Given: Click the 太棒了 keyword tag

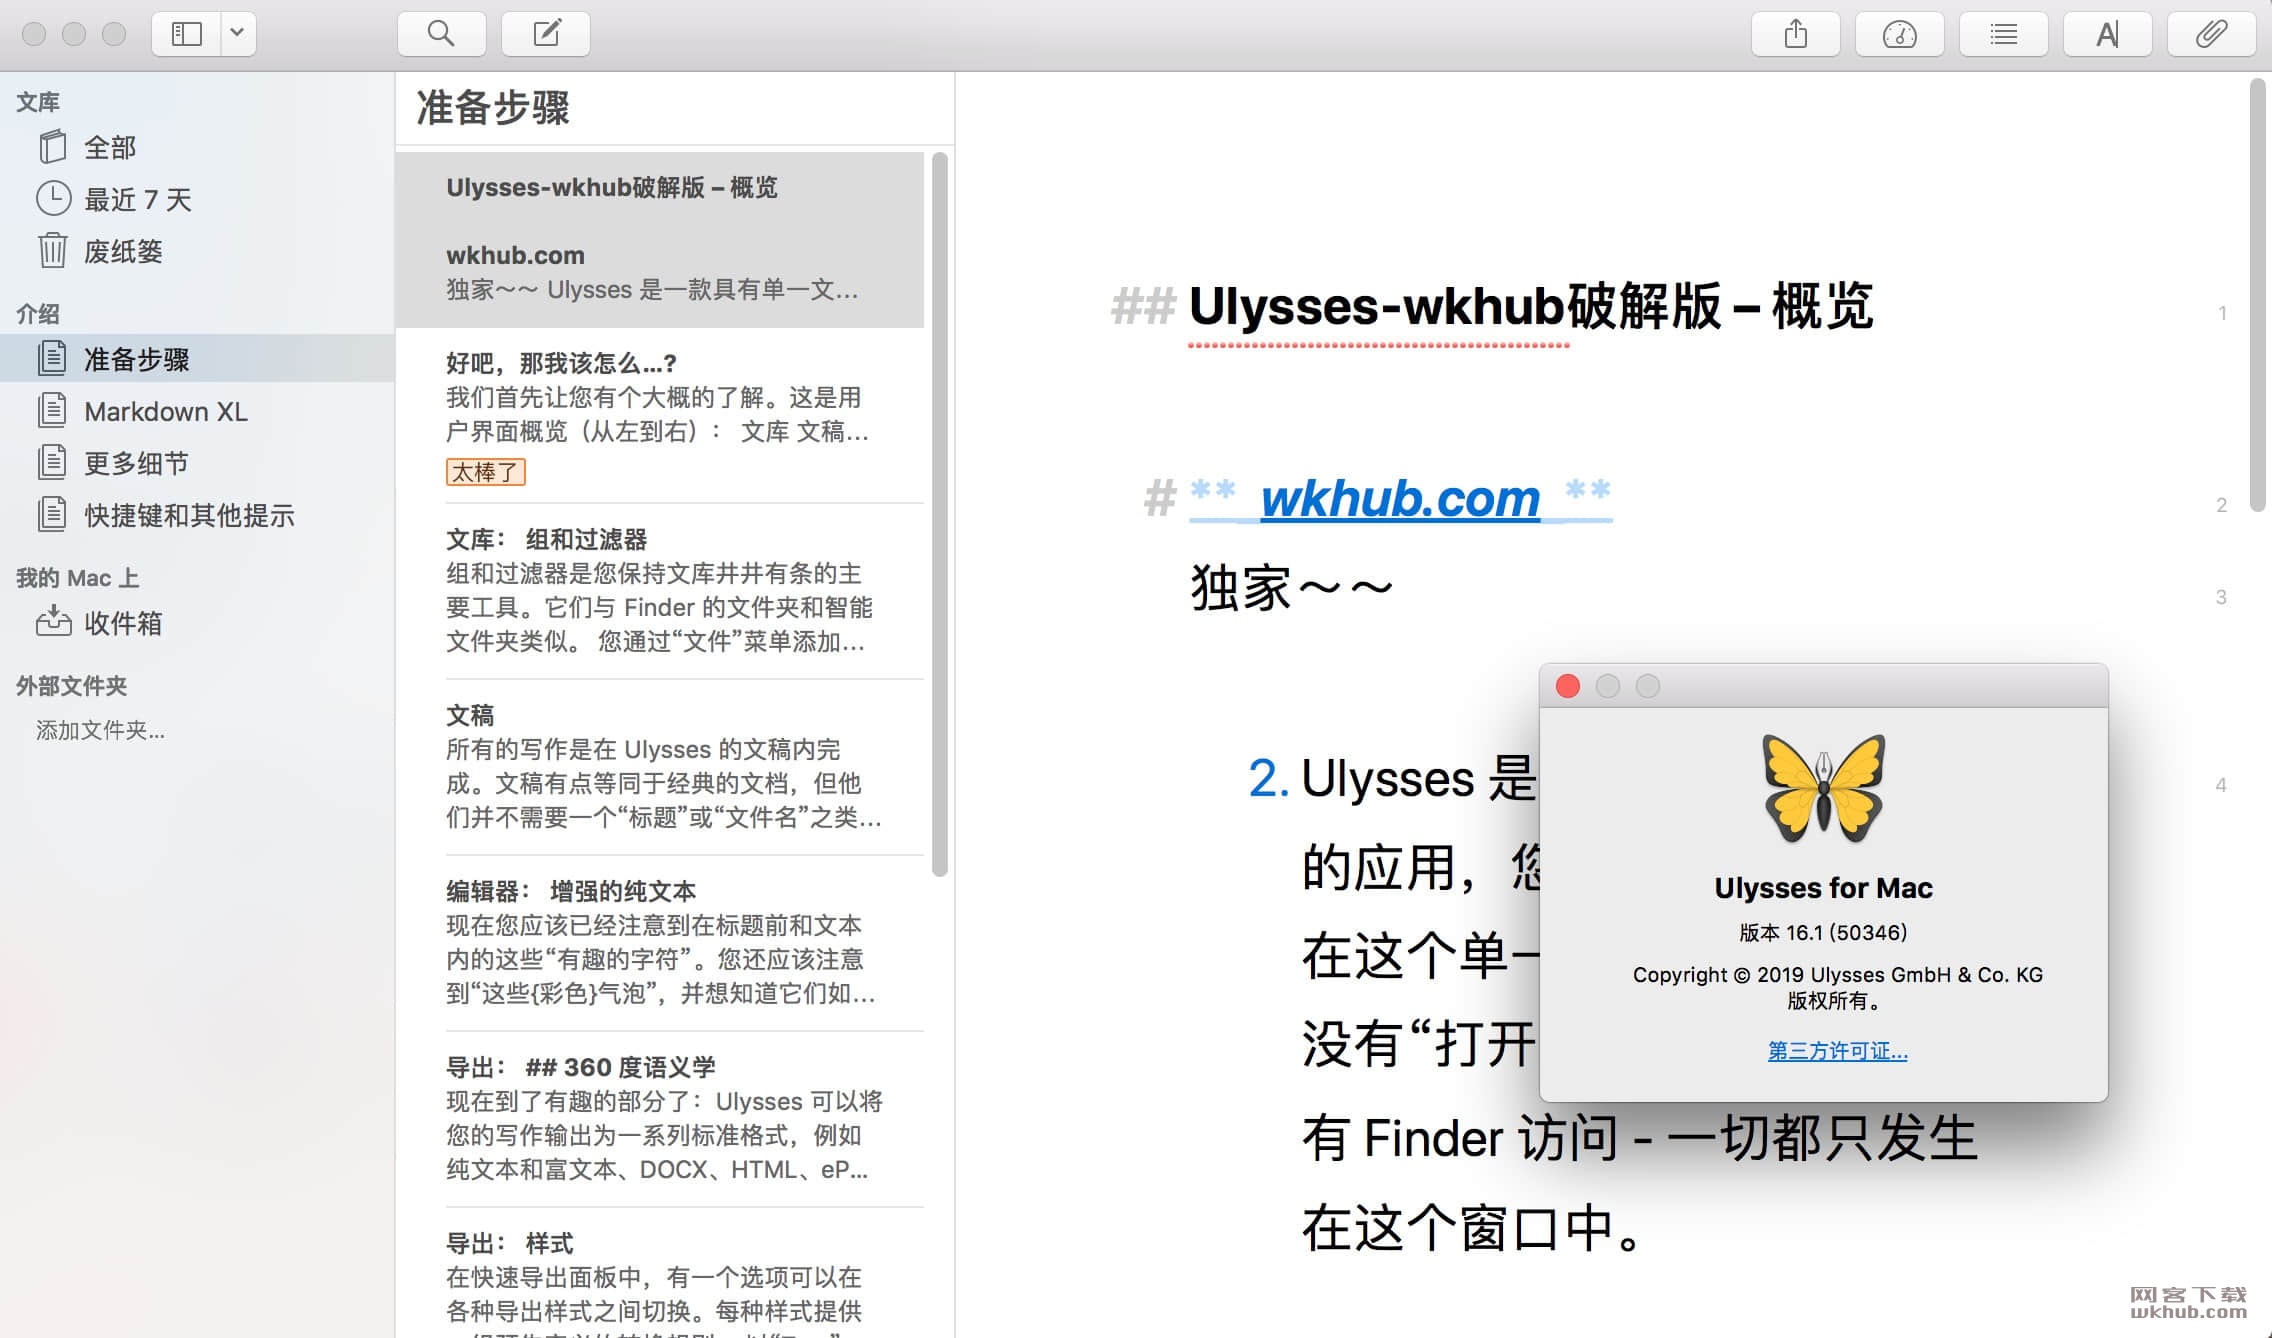Looking at the screenshot, I should pos(486,472).
